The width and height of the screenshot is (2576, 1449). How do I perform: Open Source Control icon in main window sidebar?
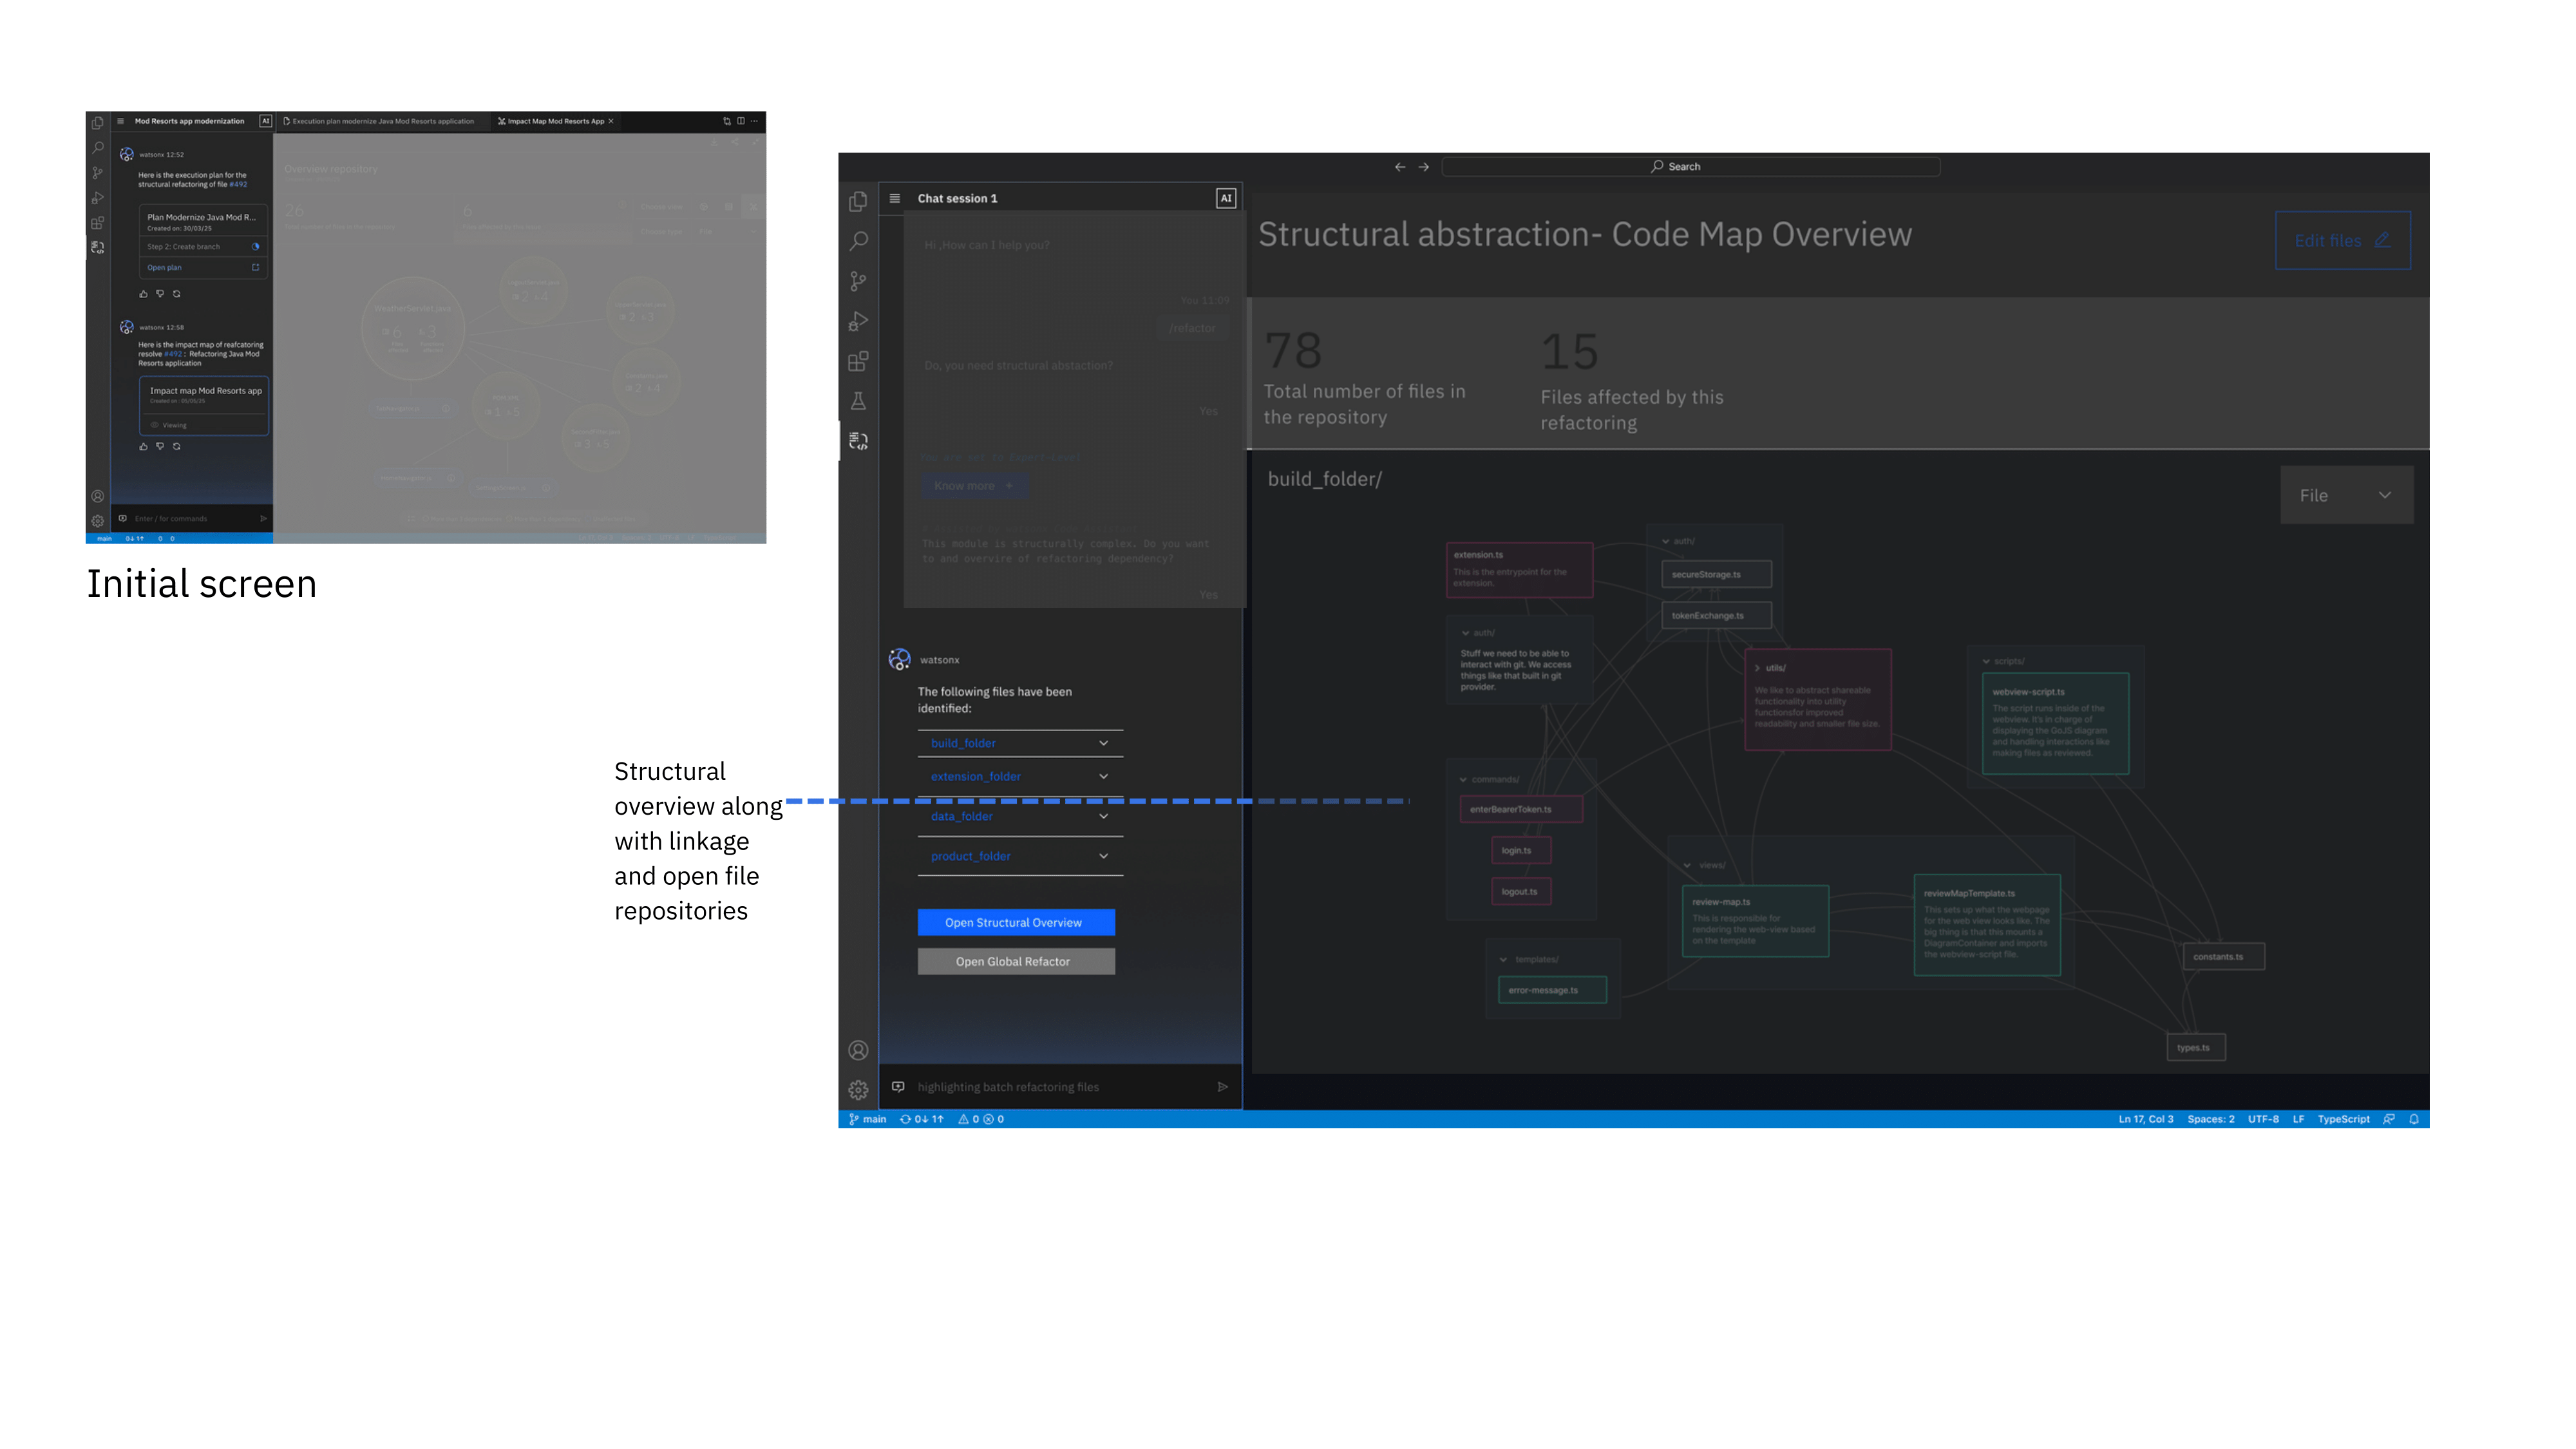click(x=858, y=282)
